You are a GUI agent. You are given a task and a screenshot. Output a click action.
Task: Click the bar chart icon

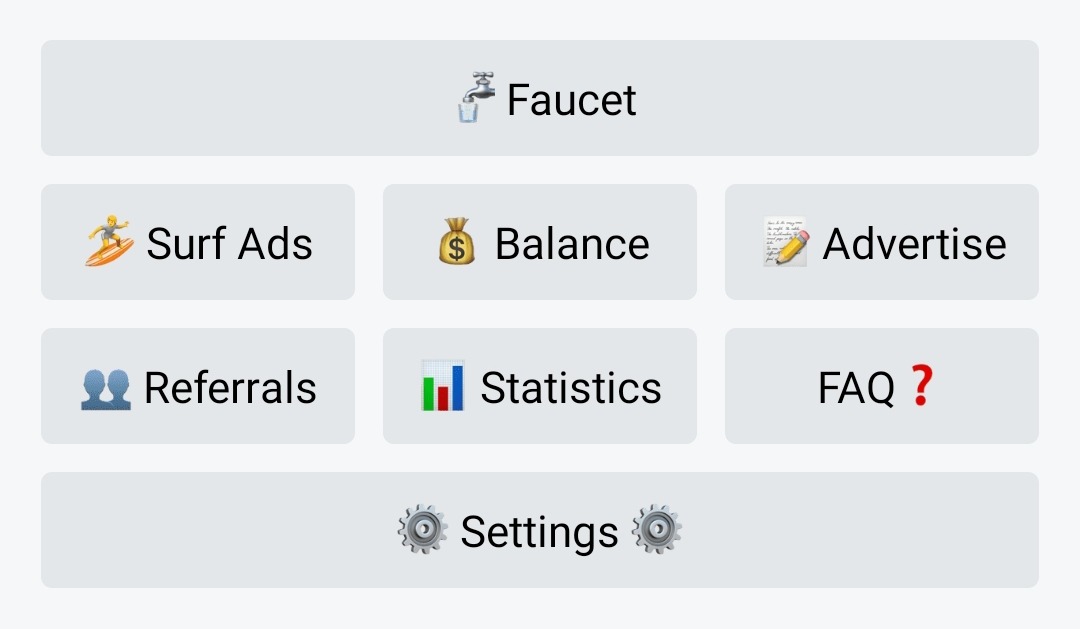pyautogui.click(x=443, y=387)
